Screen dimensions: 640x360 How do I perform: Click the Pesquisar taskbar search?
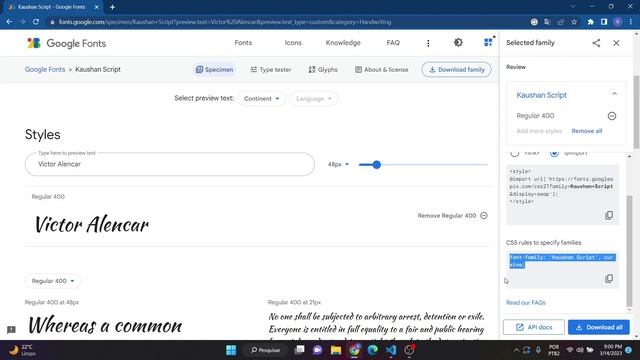point(265,350)
